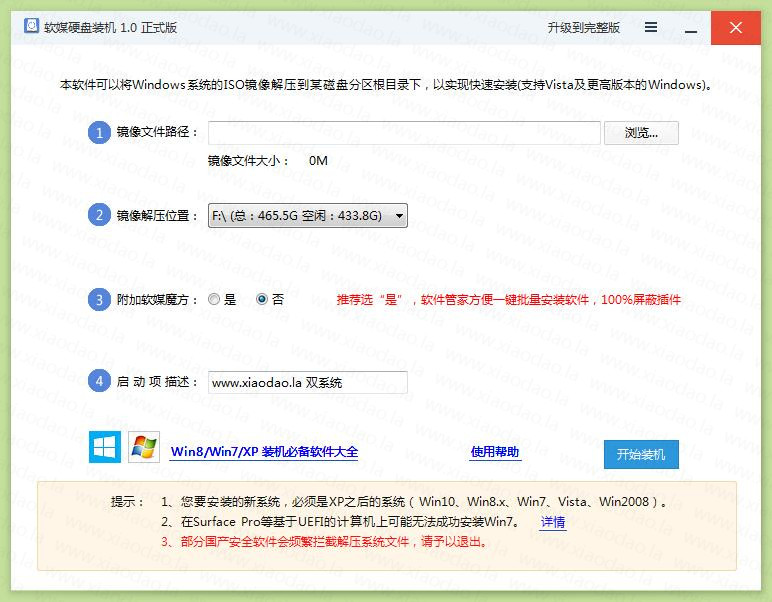Open the 使用帮助 link
The width and height of the screenshot is (772, 602).
point(495,451)
